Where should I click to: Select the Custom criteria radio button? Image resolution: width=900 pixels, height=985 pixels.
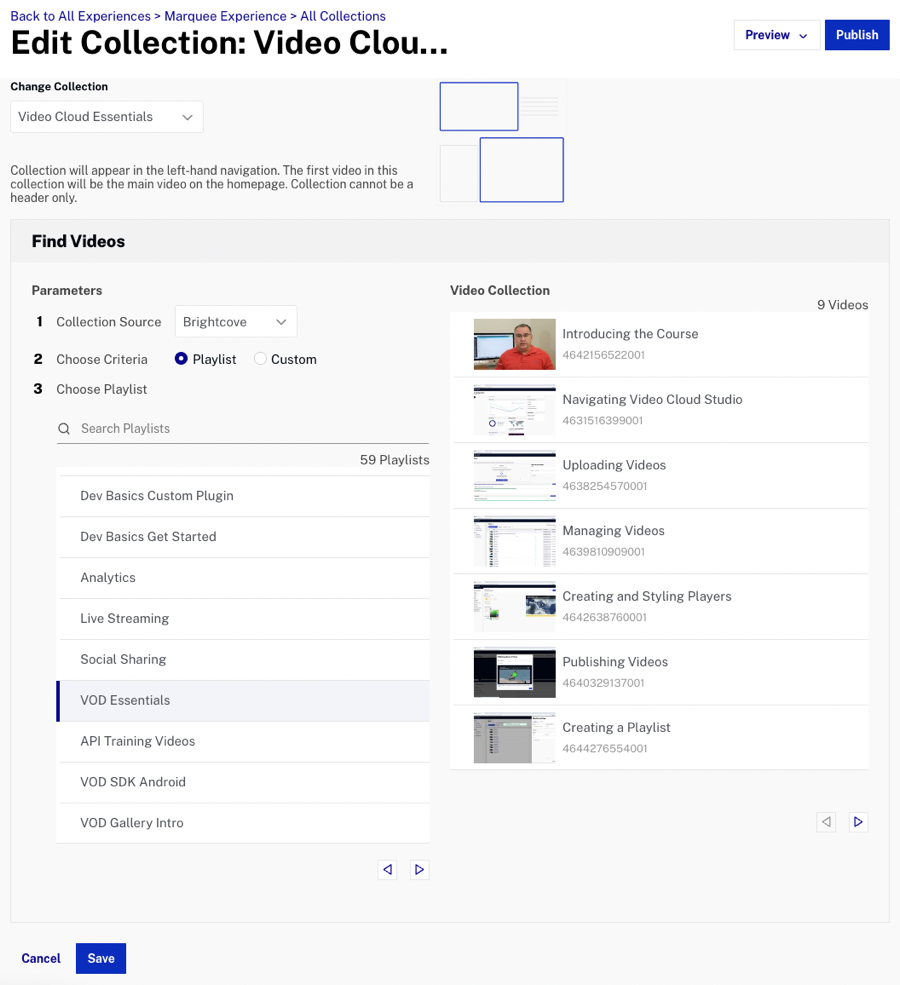pyautogui.click(x=260, y=359)
